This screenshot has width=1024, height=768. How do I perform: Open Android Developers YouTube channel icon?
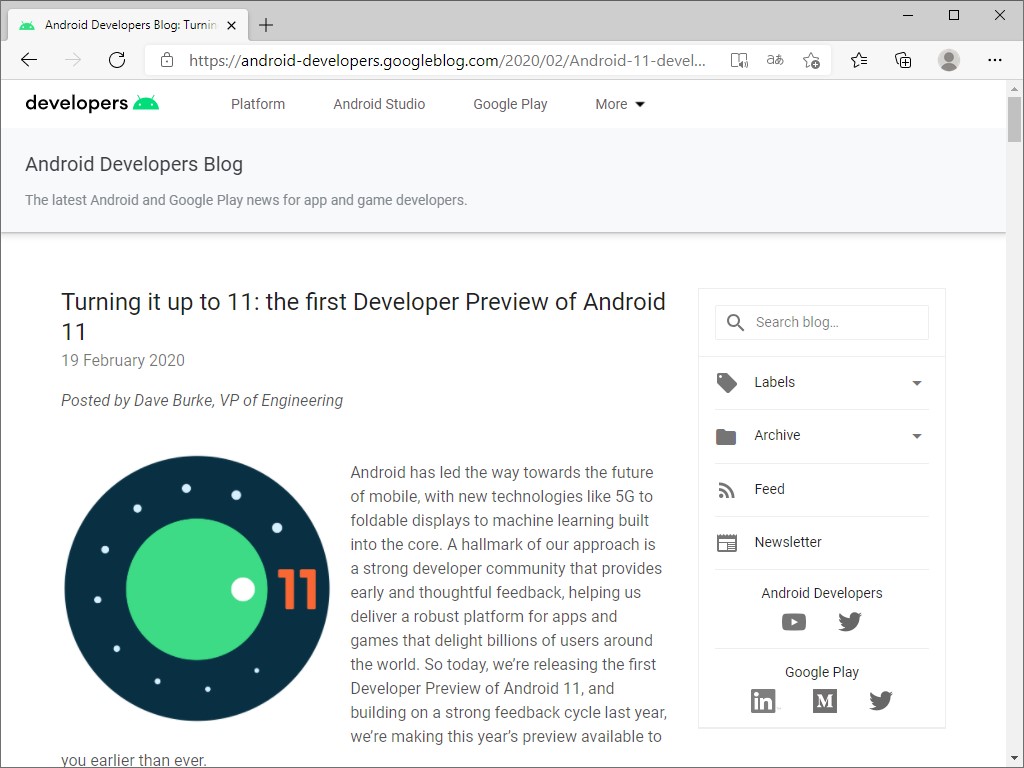793,621
